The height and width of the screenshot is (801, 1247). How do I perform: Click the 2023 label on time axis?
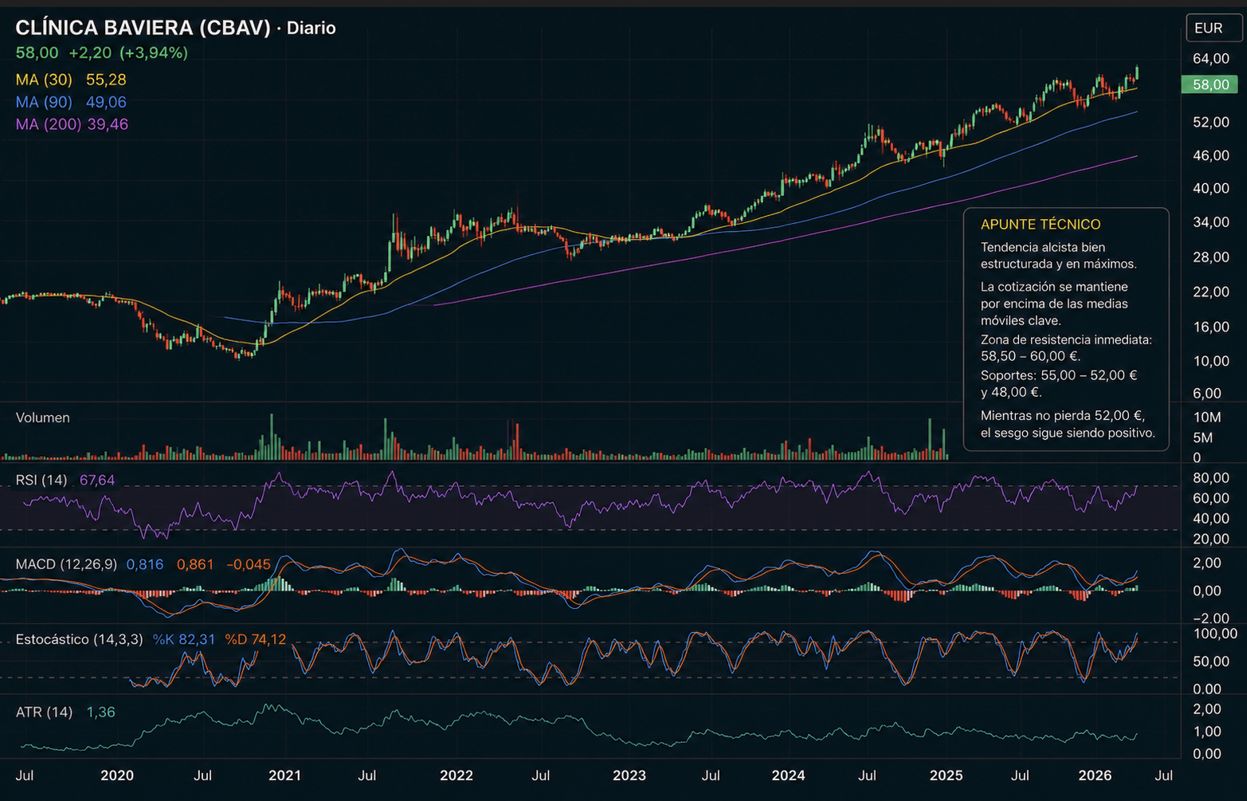click(x=629, y=775)
